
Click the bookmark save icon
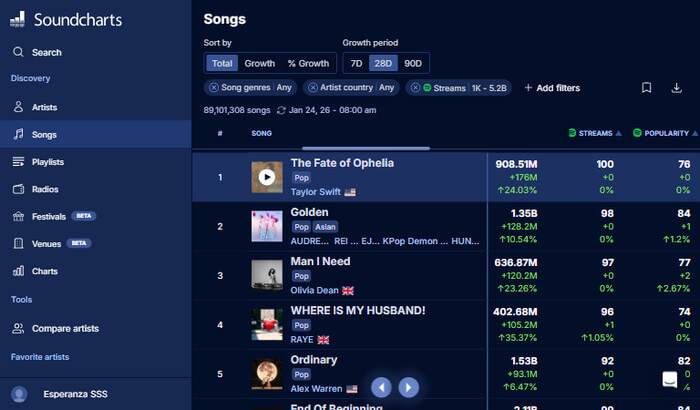pos(646,88)
